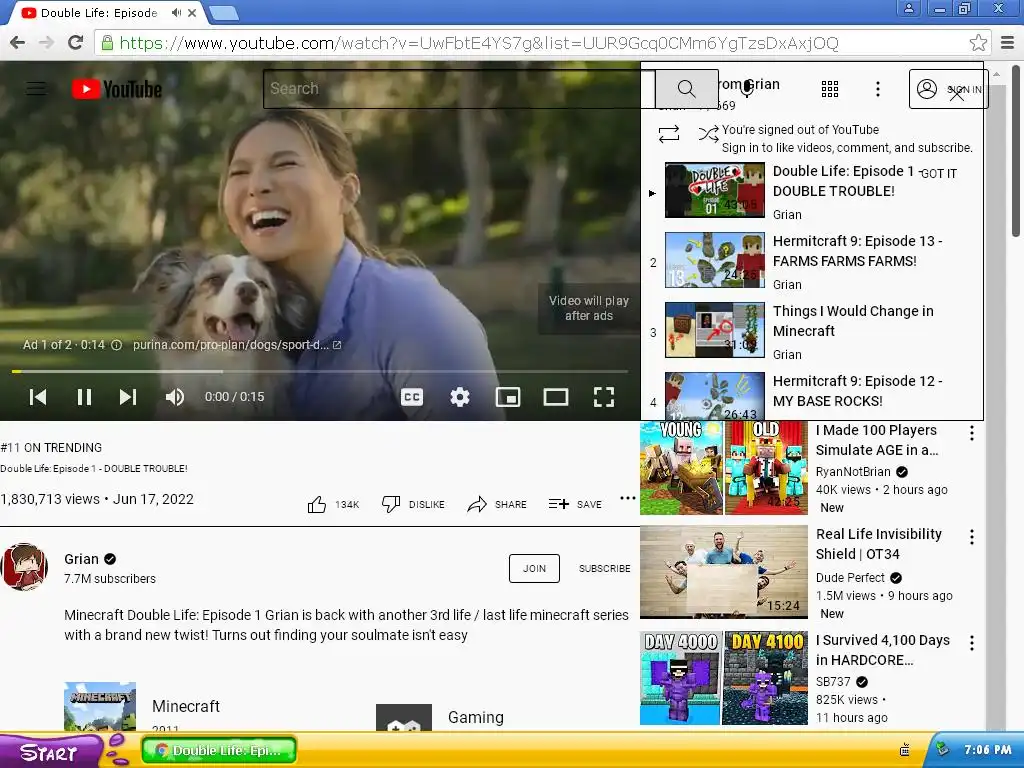This screenshot has height=768, width=1024.
Task: Open options menu for RyanNotBrian video
Action: [972, 433]
